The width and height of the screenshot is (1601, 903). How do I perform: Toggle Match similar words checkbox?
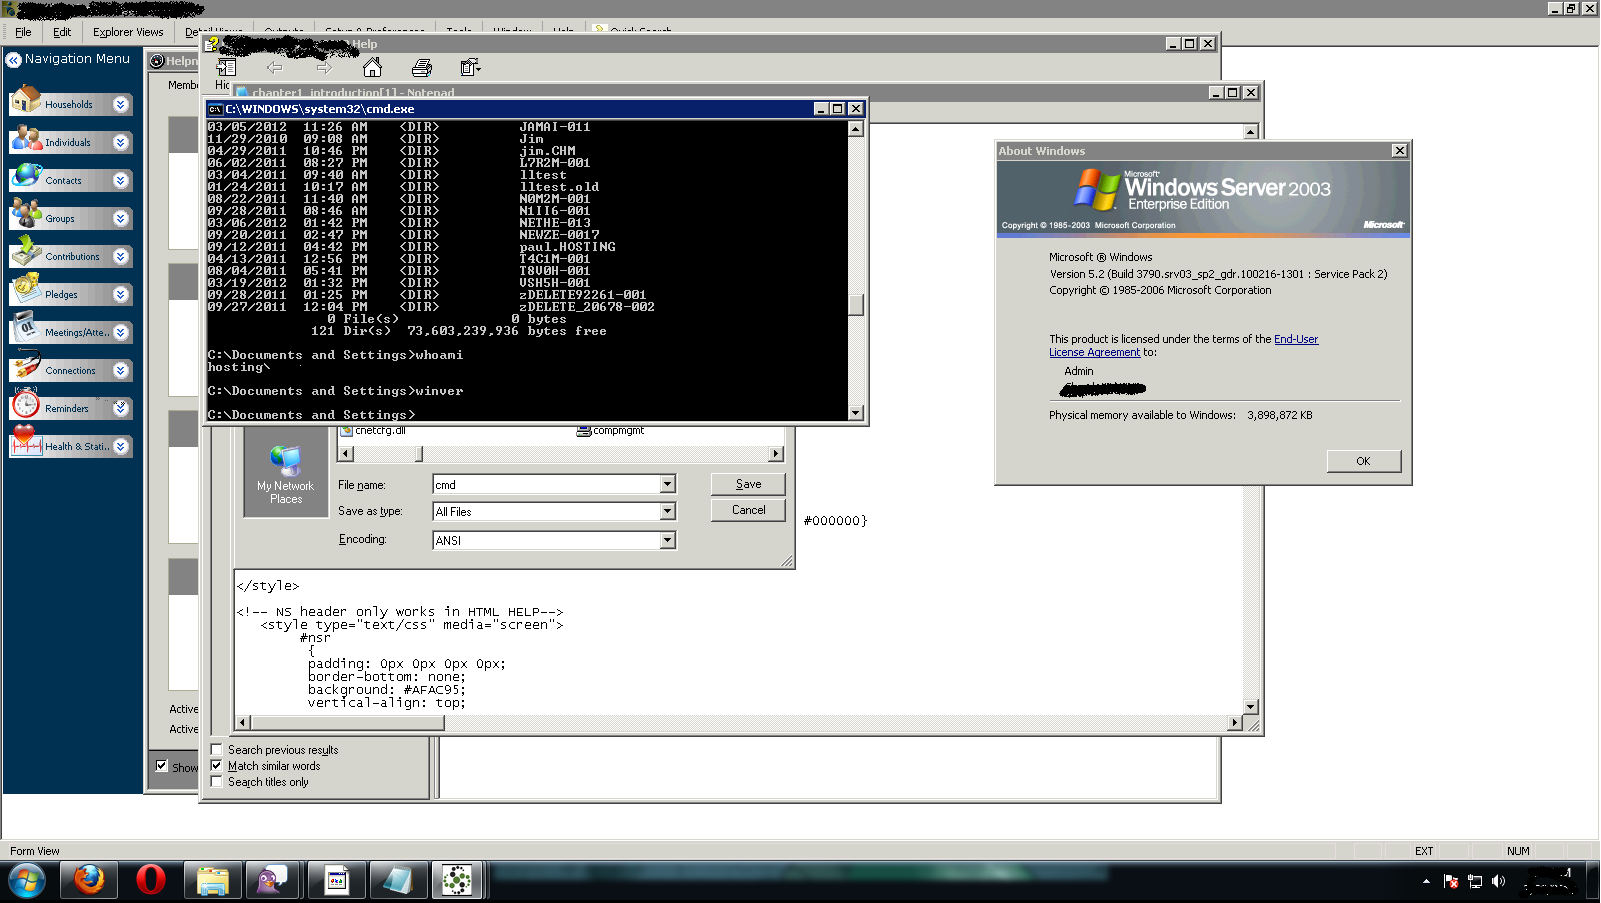tap(216, 765)
